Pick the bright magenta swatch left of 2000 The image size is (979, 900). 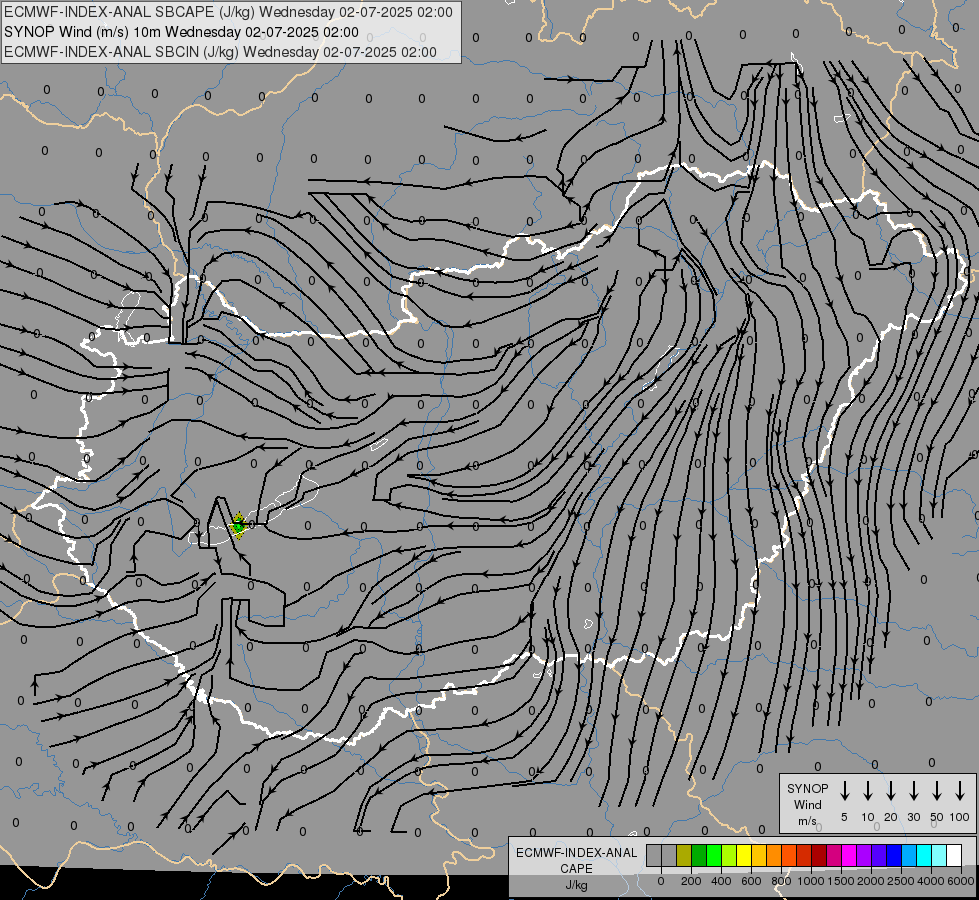(850, 855)
